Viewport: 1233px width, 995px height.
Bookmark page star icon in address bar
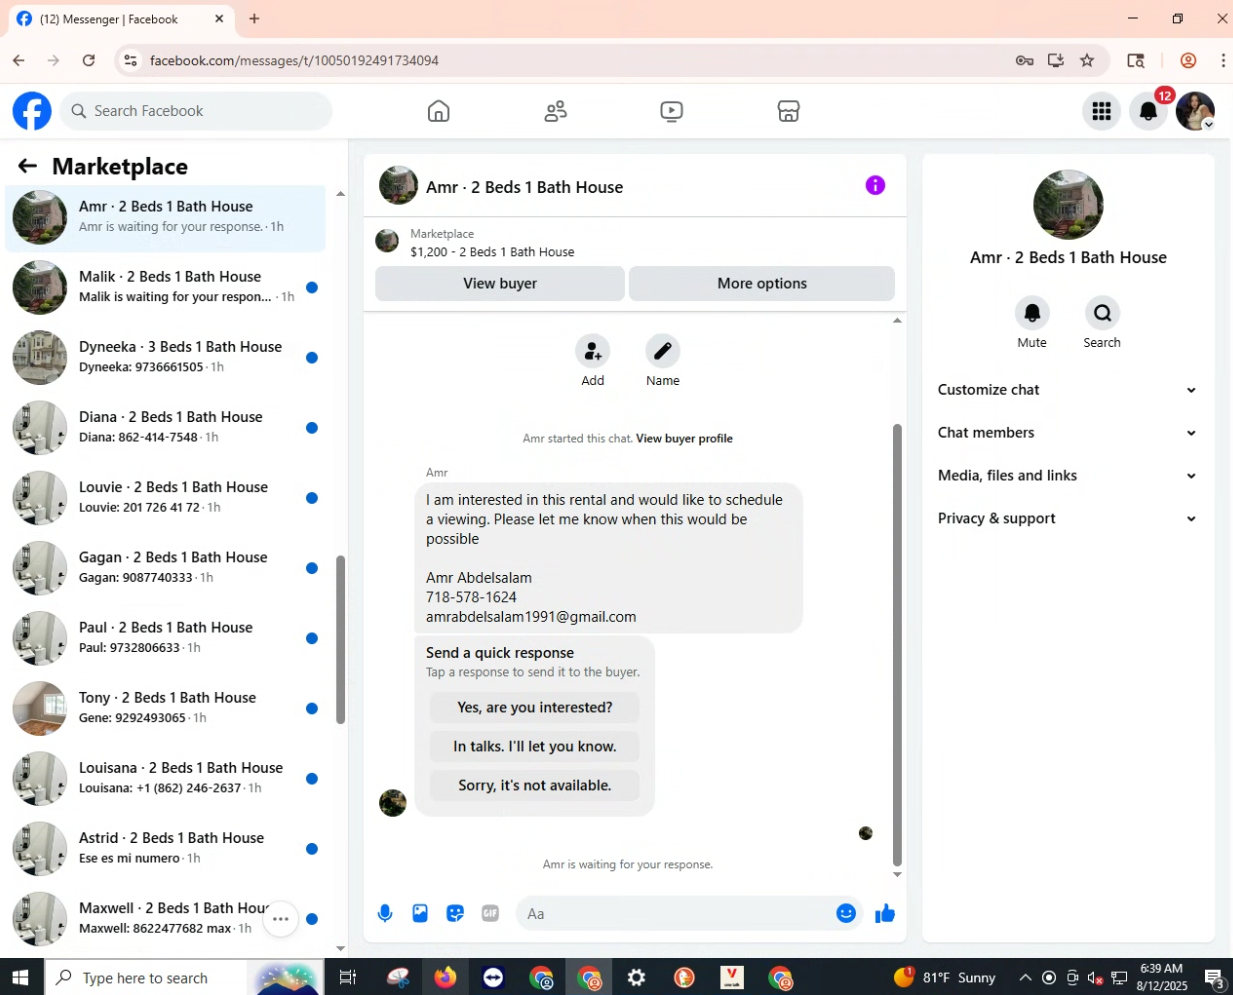[1087, 60]
